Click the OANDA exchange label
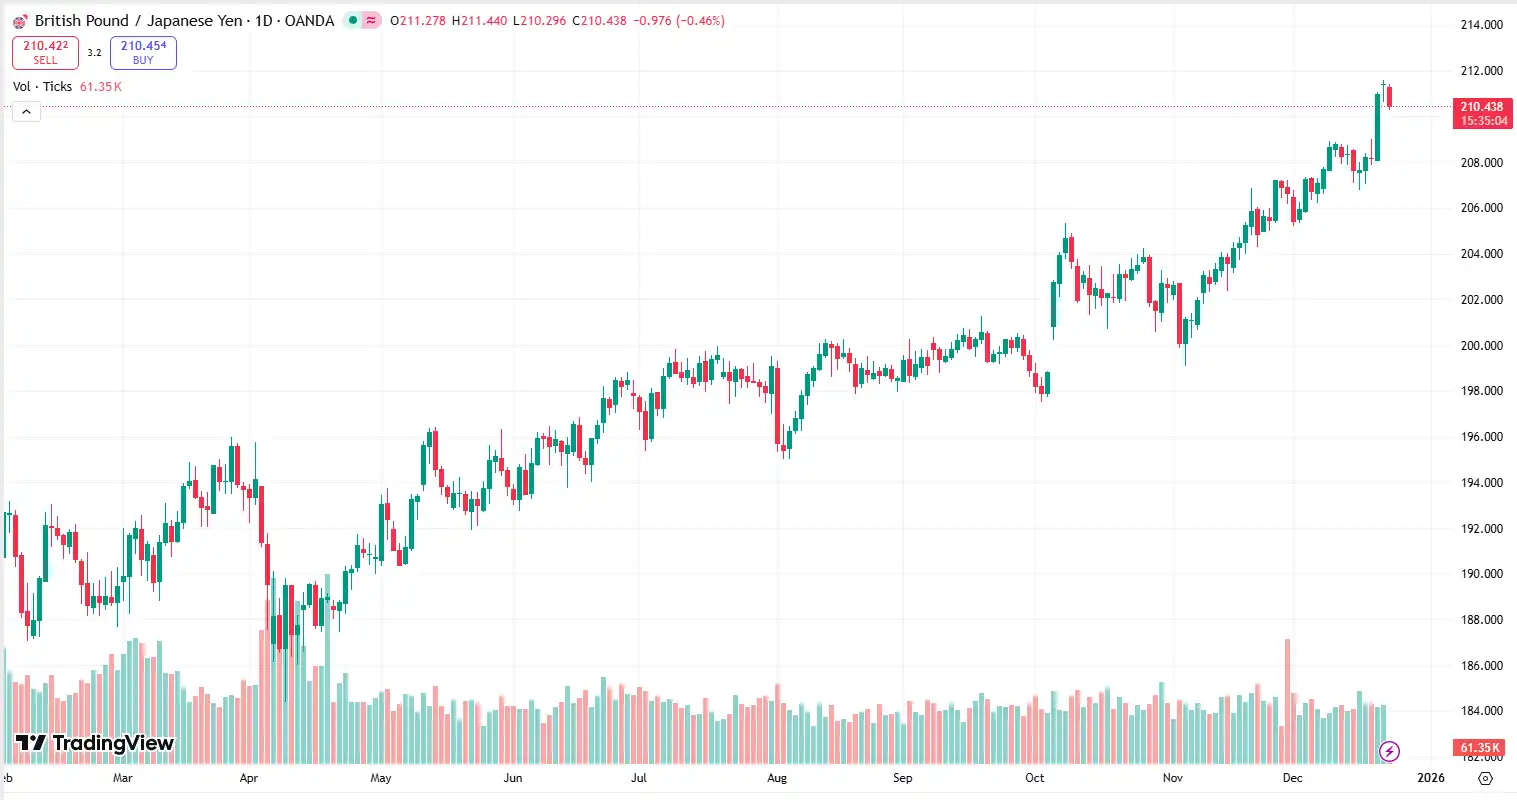The width and height of the screenshot is (1517, 800). tap(308, 20)
